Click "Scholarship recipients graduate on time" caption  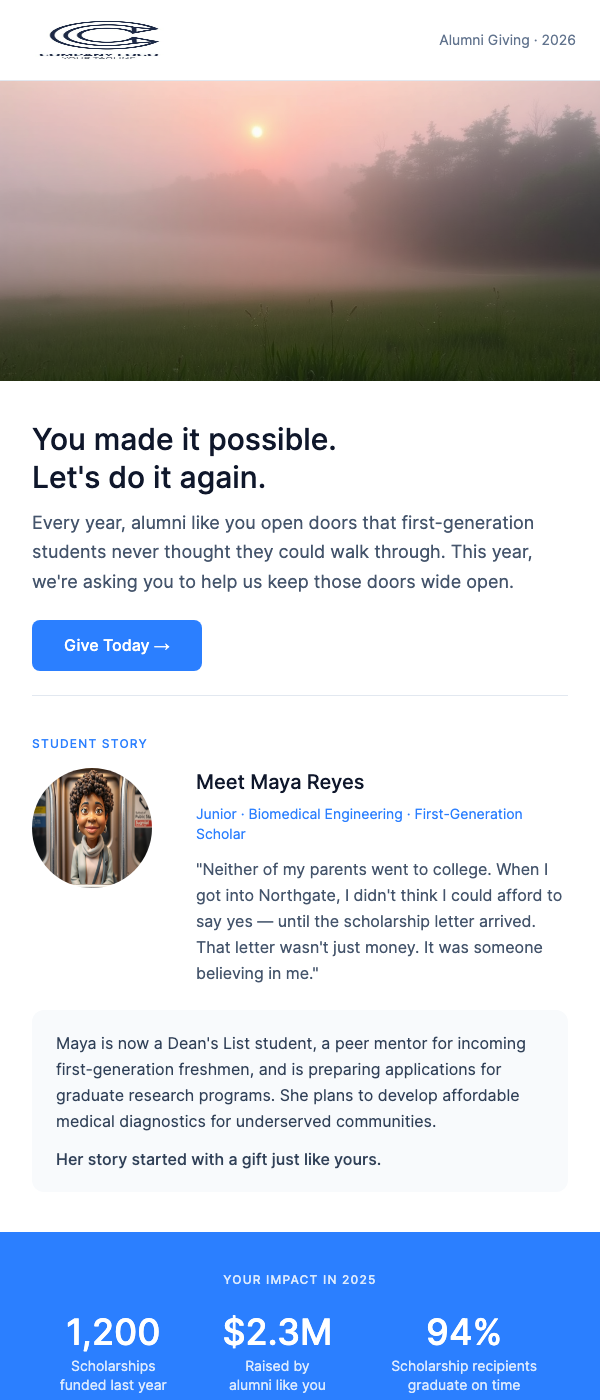464,1375
